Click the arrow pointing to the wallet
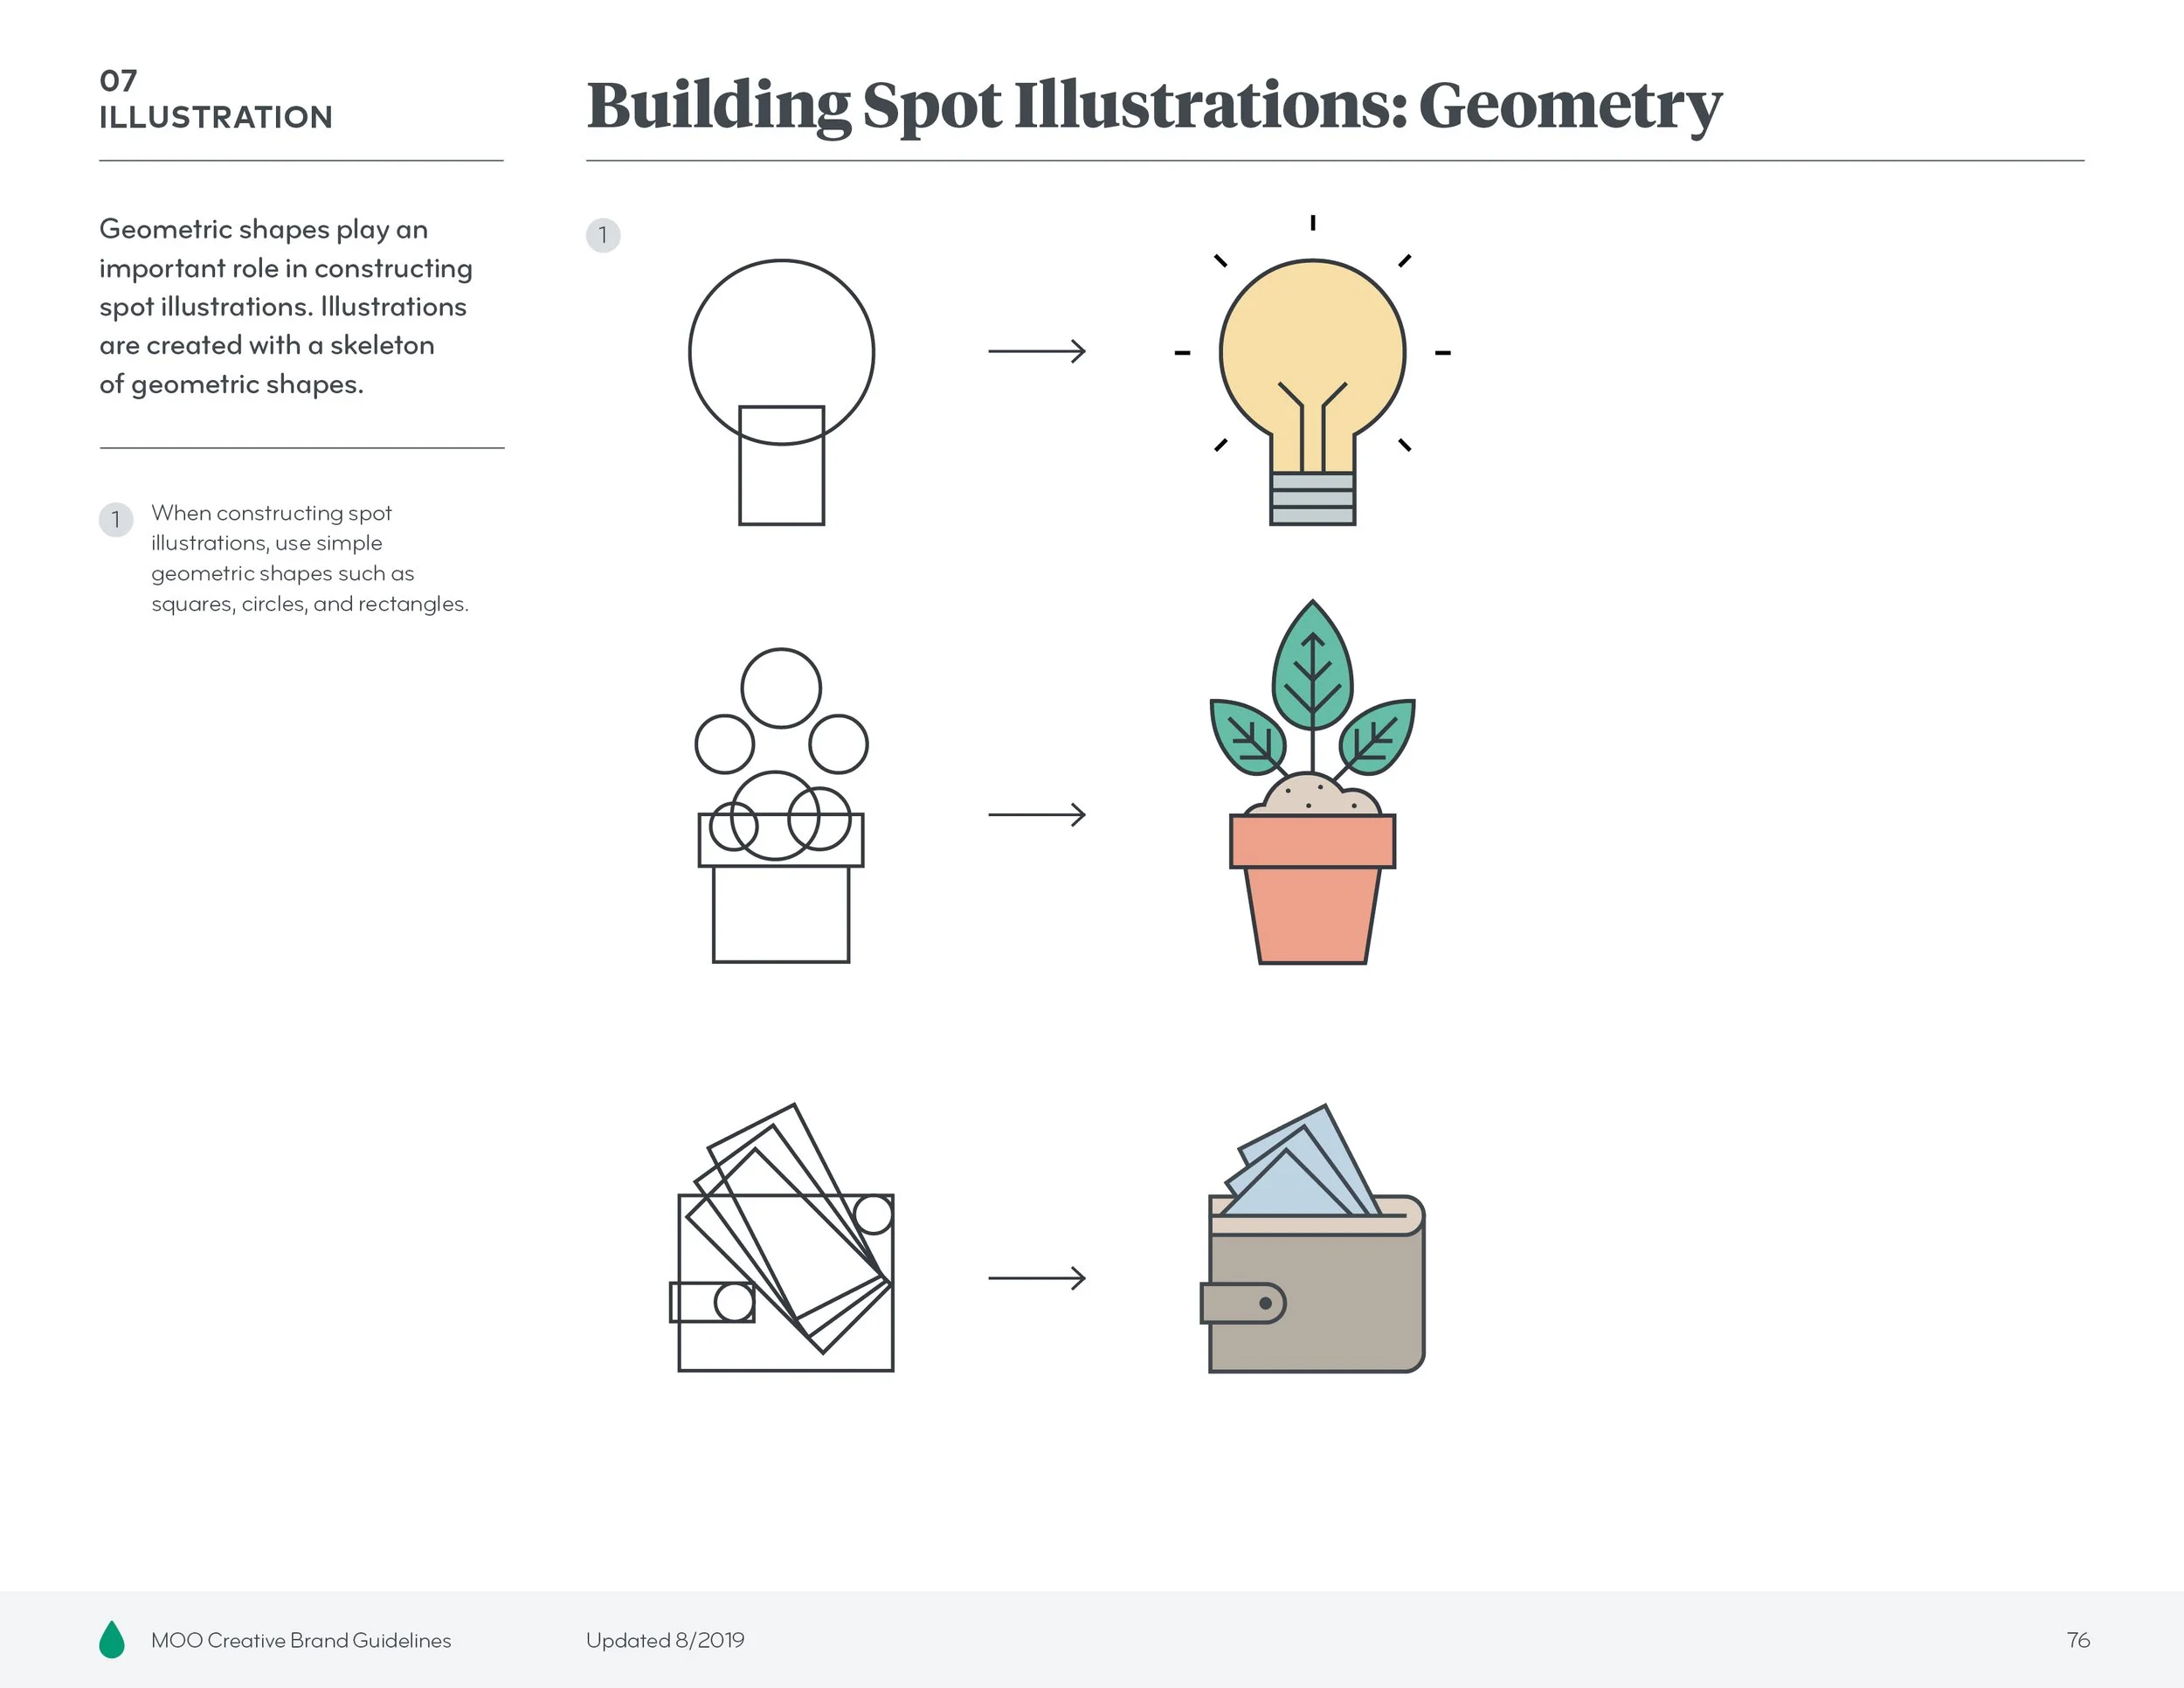 1037,1278
